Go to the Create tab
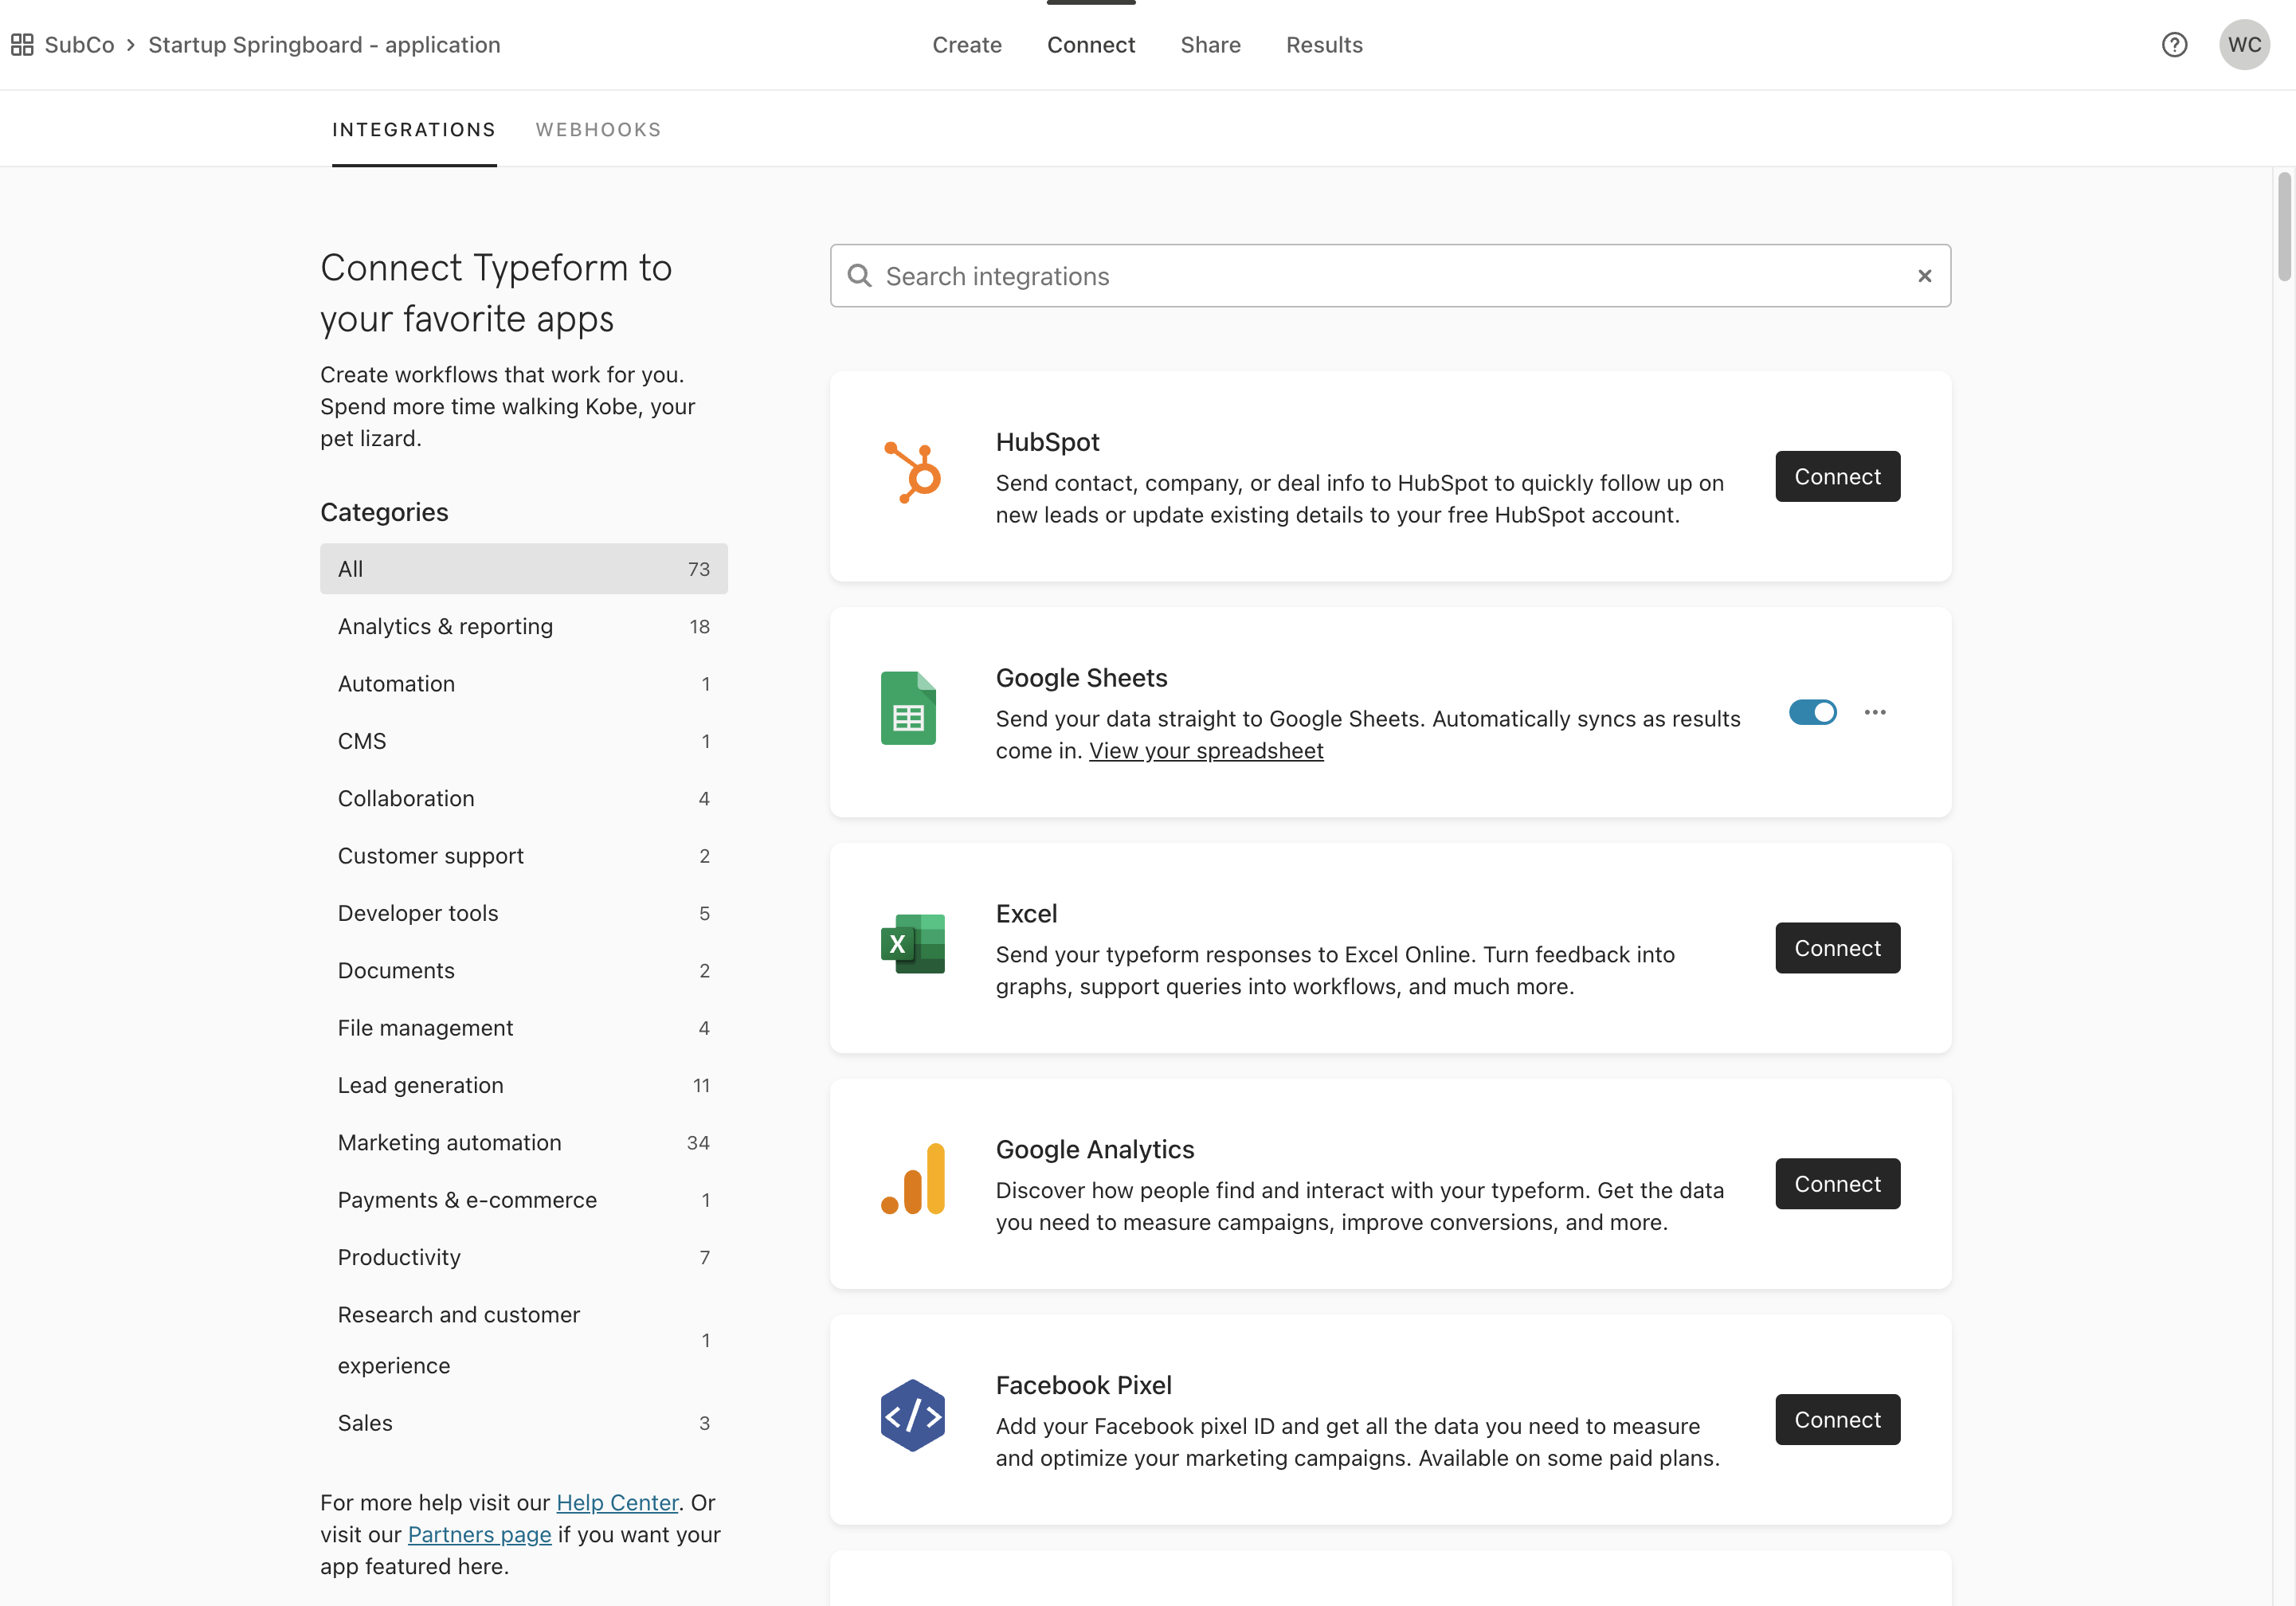 (967, 45)
